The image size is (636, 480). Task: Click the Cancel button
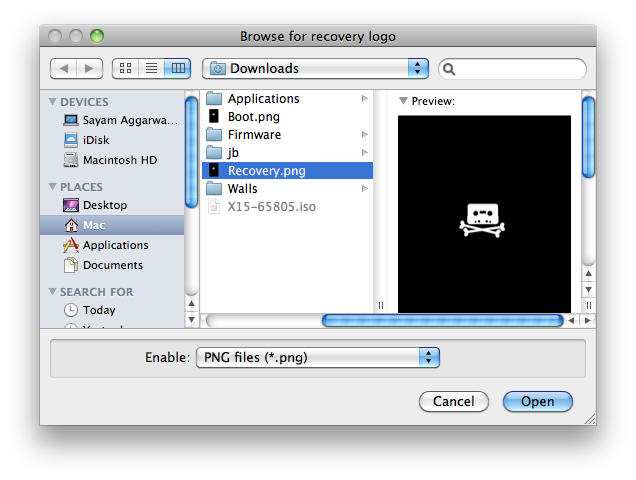click(x=453, y=401)
